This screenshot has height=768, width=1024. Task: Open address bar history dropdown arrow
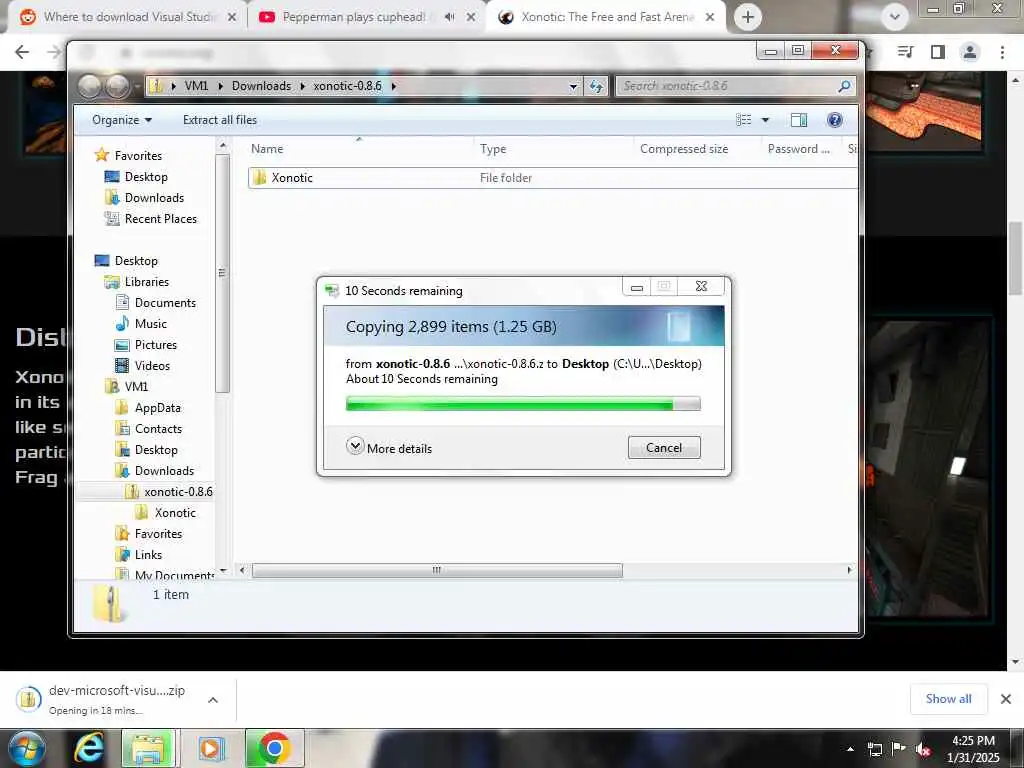point(573,86)
